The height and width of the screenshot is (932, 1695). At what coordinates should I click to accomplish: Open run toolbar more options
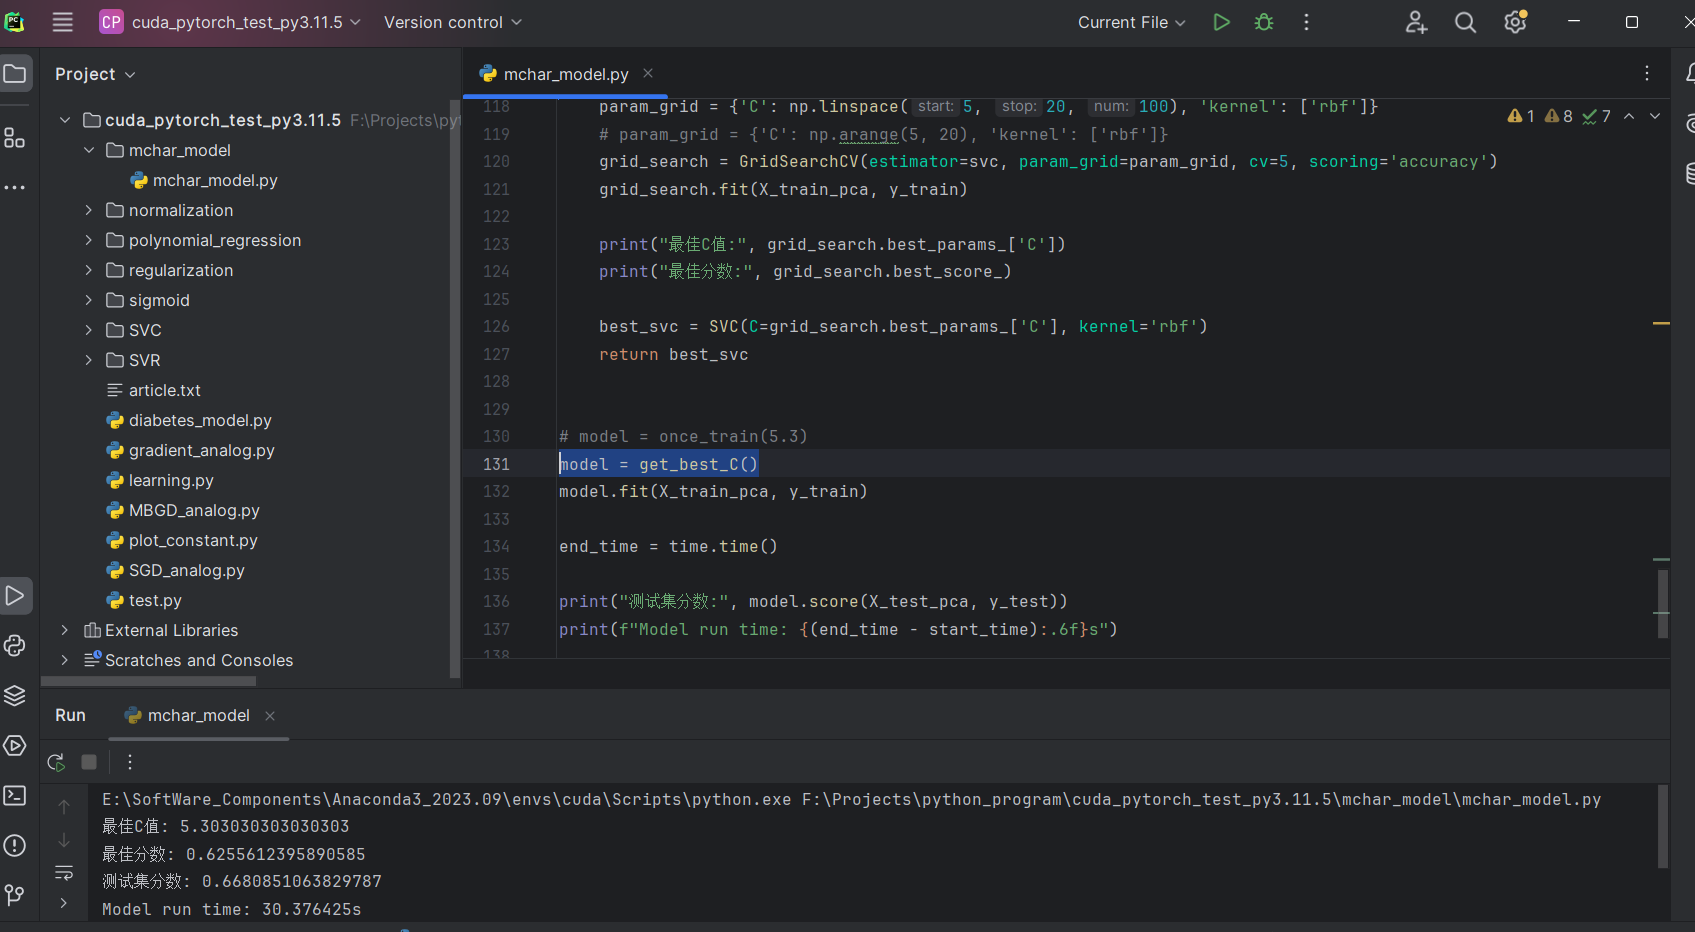click(x=130, y=762)
